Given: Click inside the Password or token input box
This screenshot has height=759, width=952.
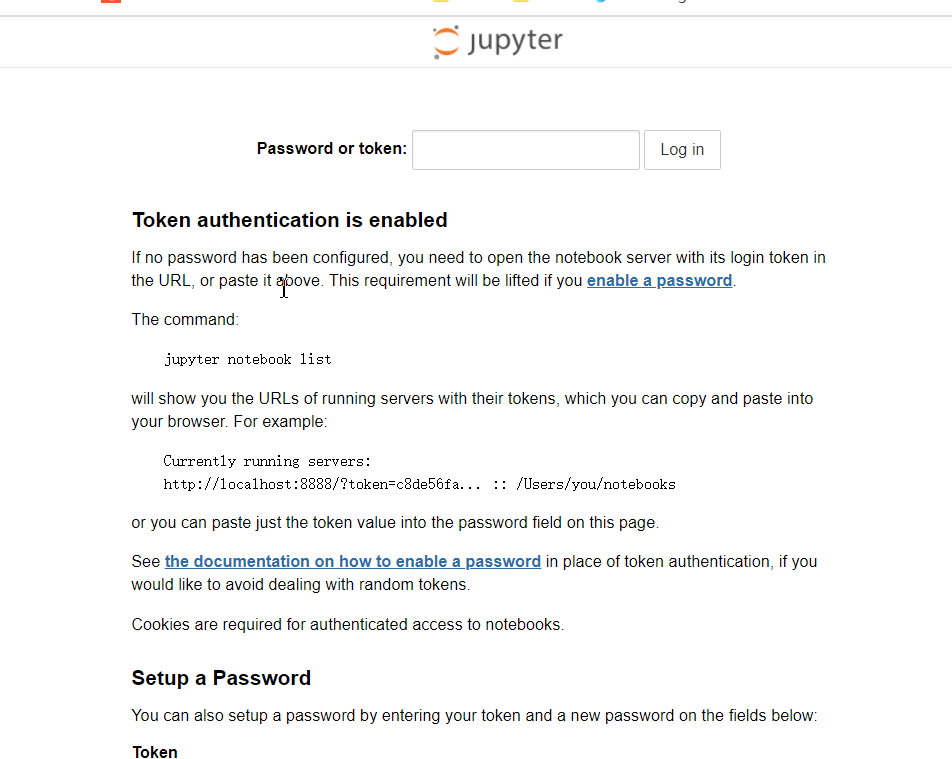Looking at the screenshot, I should (525, 149).
